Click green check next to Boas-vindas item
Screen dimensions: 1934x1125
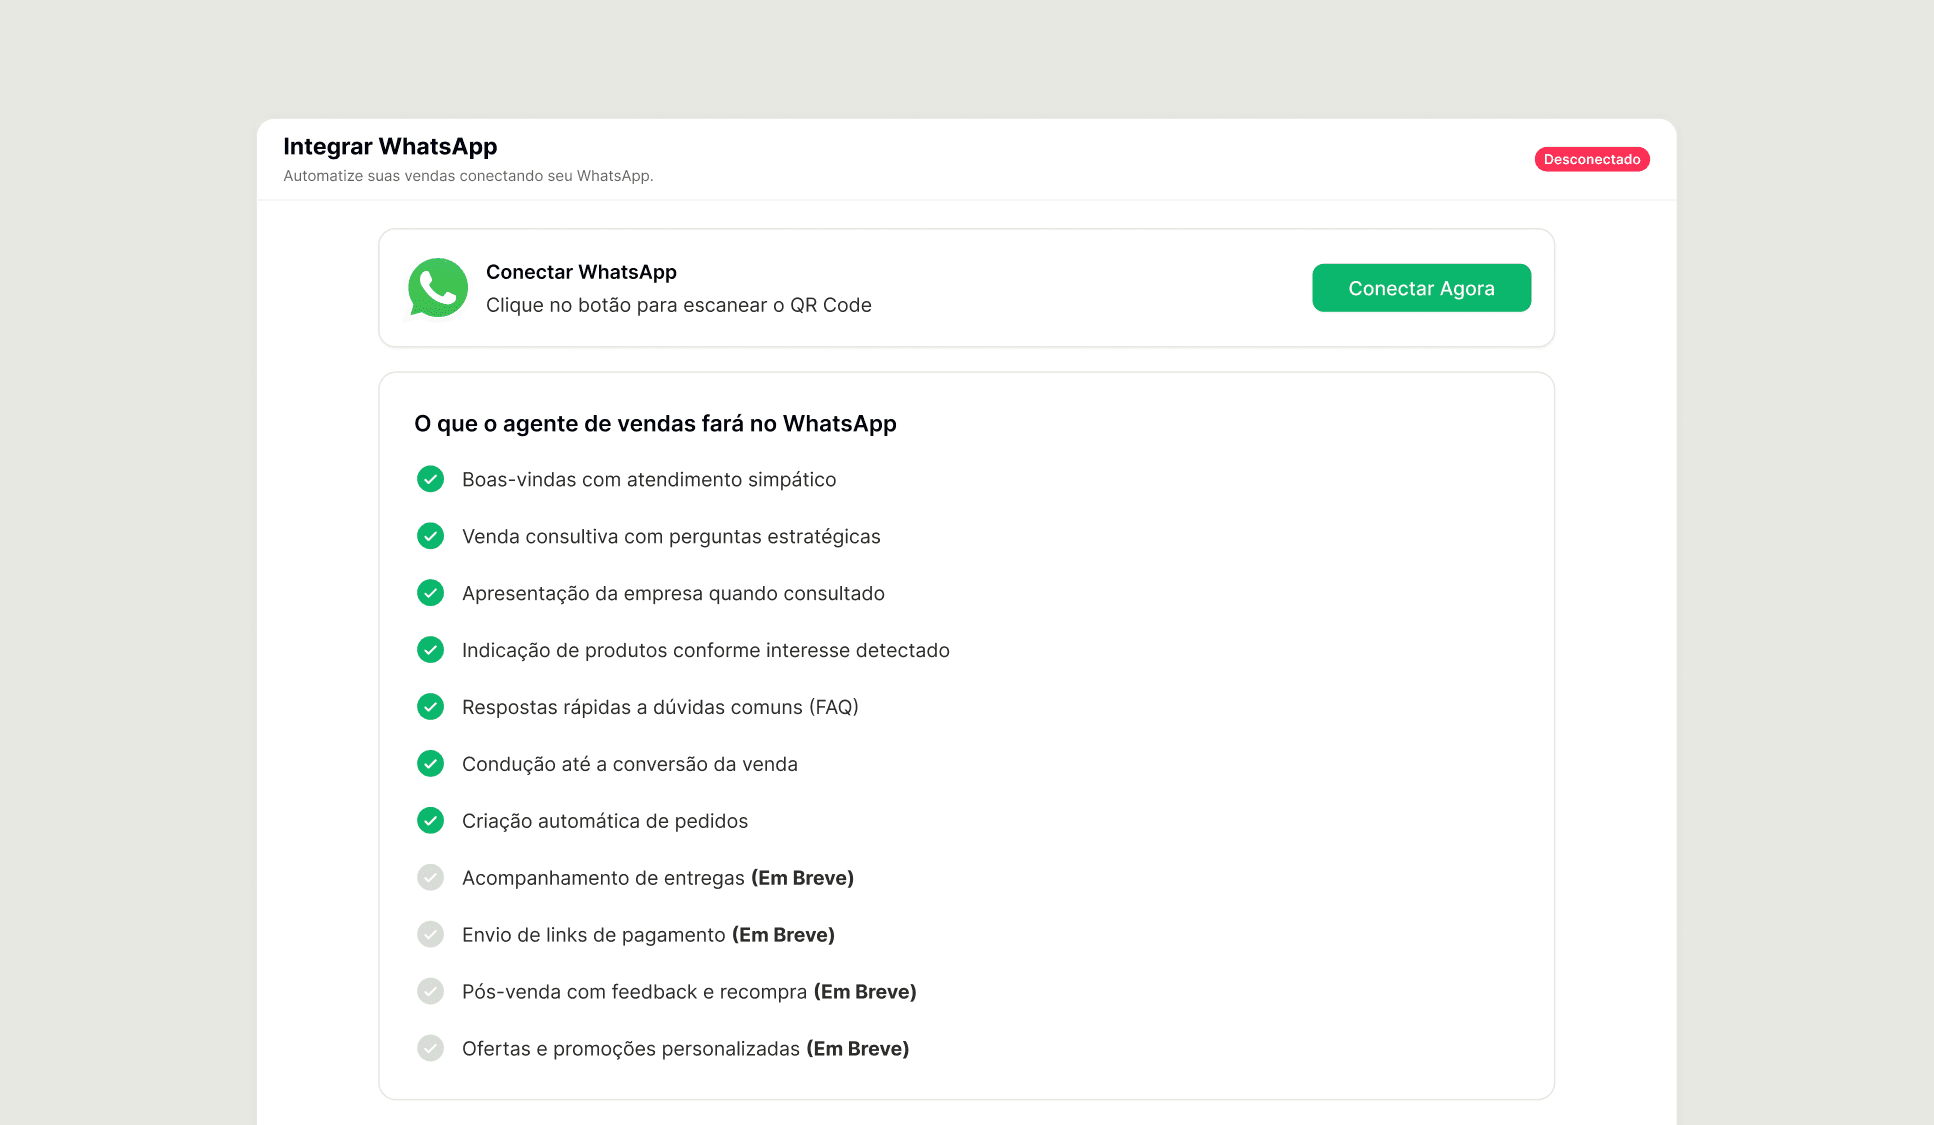[x=430, y=479]
